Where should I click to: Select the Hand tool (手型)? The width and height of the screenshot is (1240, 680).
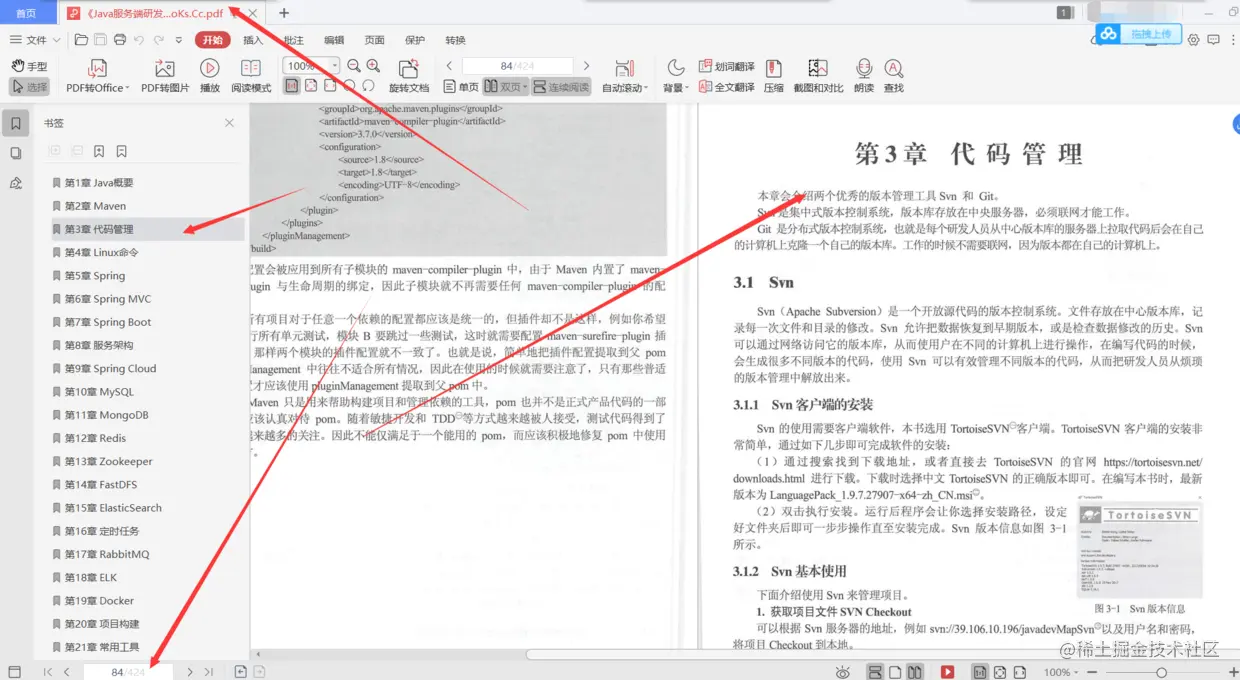click(30, 66)
